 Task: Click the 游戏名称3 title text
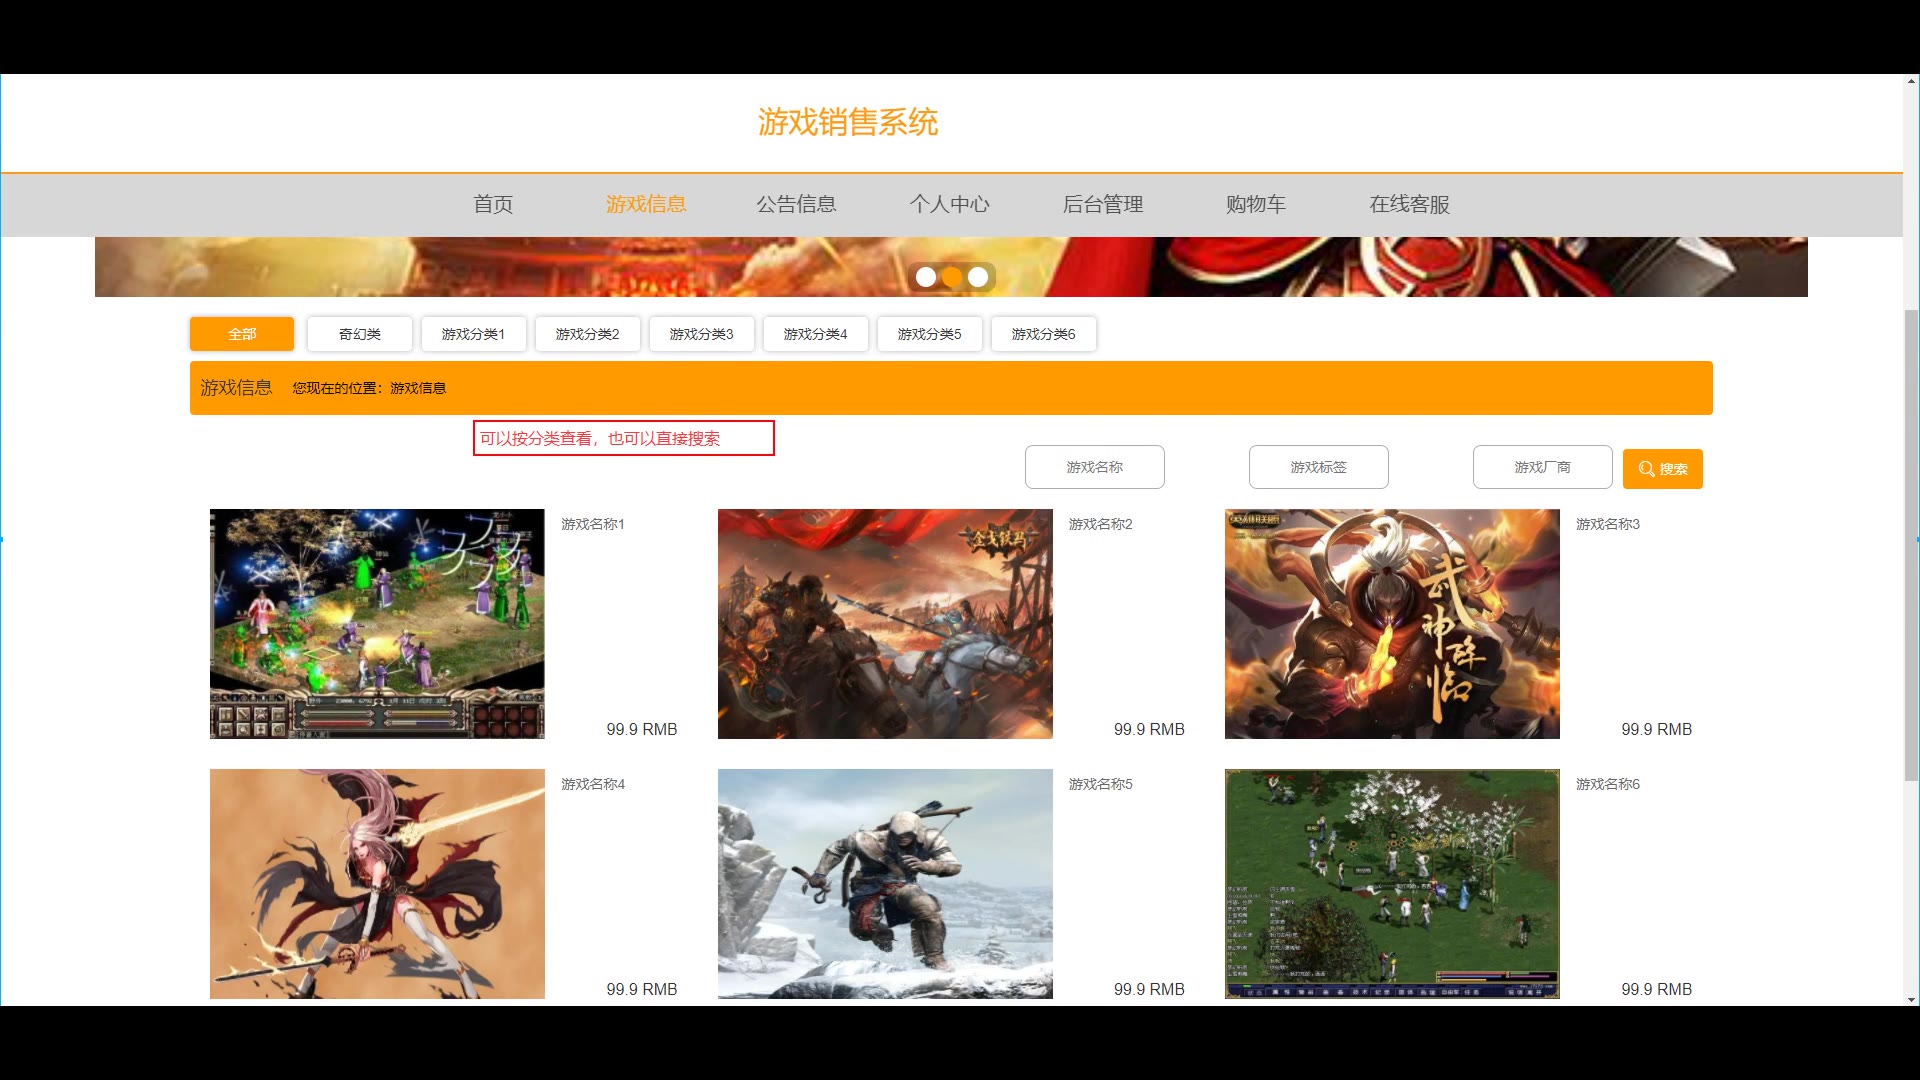tap(1608, 524)
